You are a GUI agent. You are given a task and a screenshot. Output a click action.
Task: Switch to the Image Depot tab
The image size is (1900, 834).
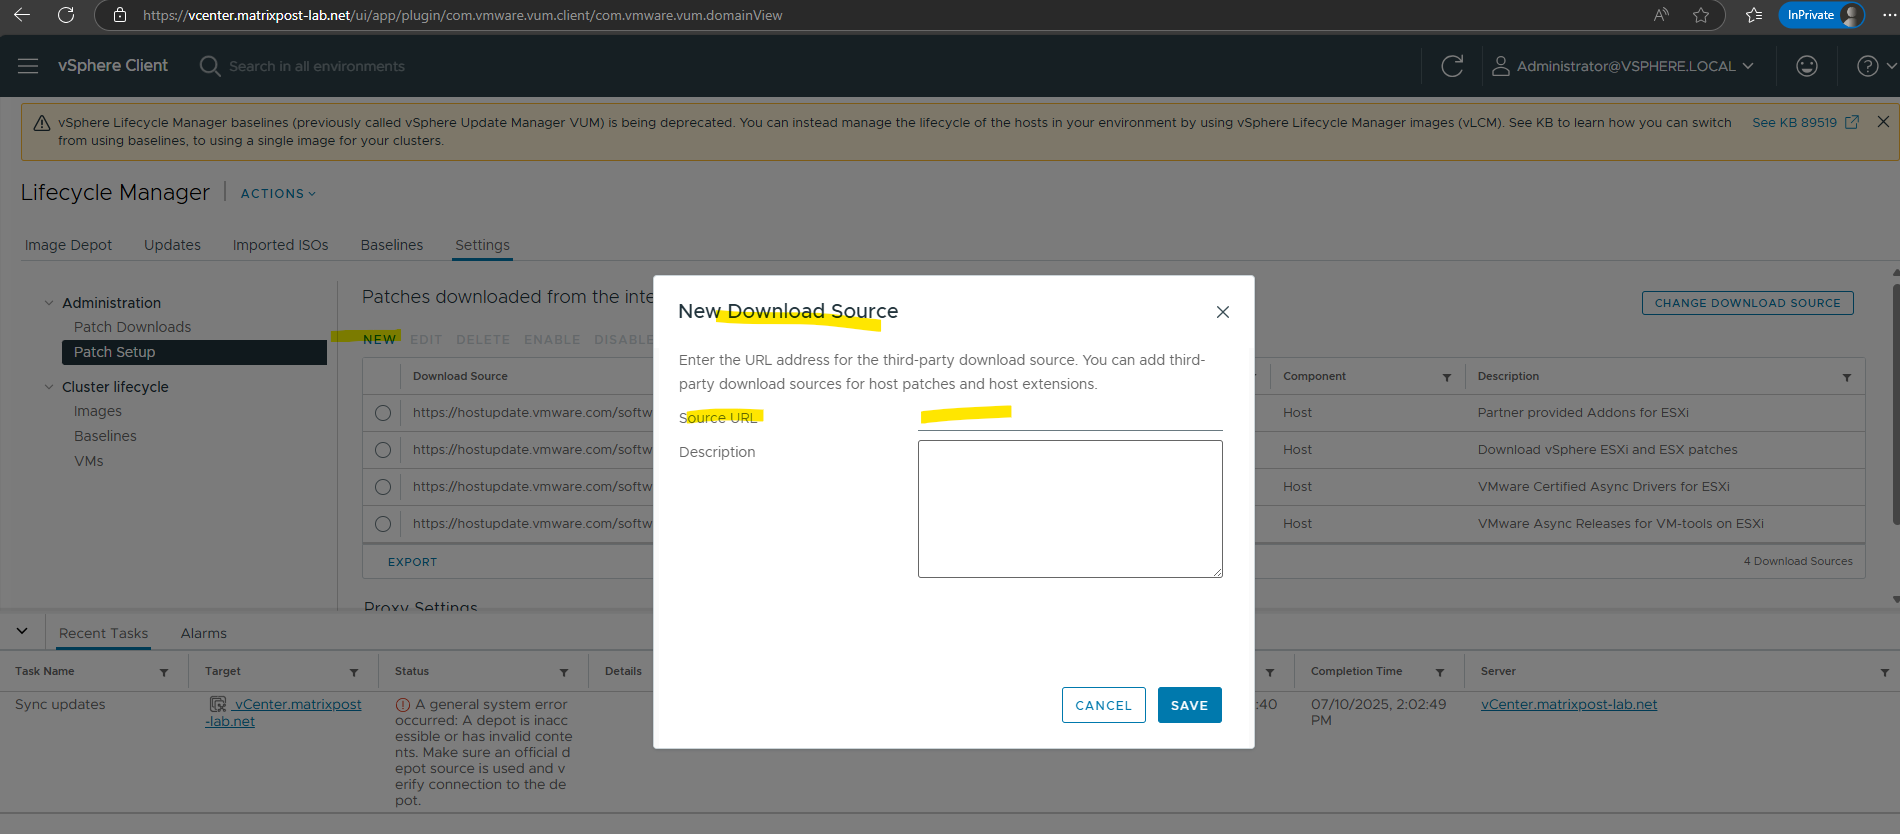tap(68, 245)
